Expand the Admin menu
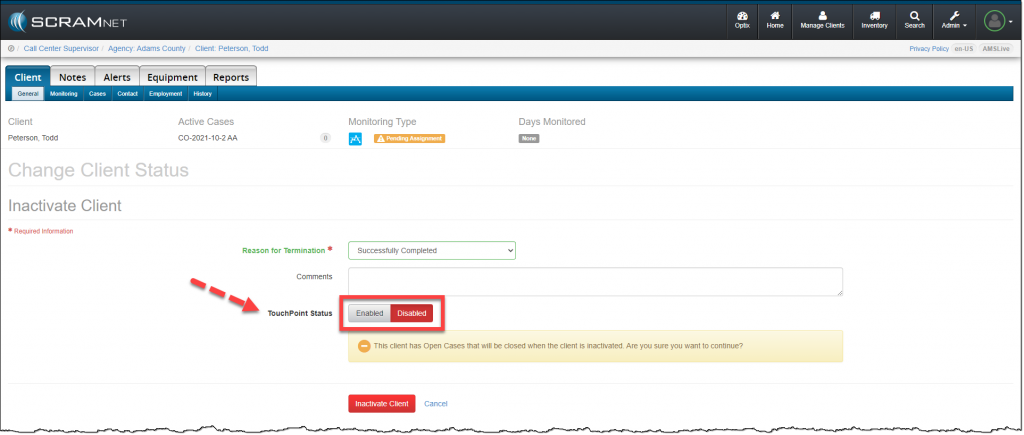1024x435 pixels. point(954,20)
